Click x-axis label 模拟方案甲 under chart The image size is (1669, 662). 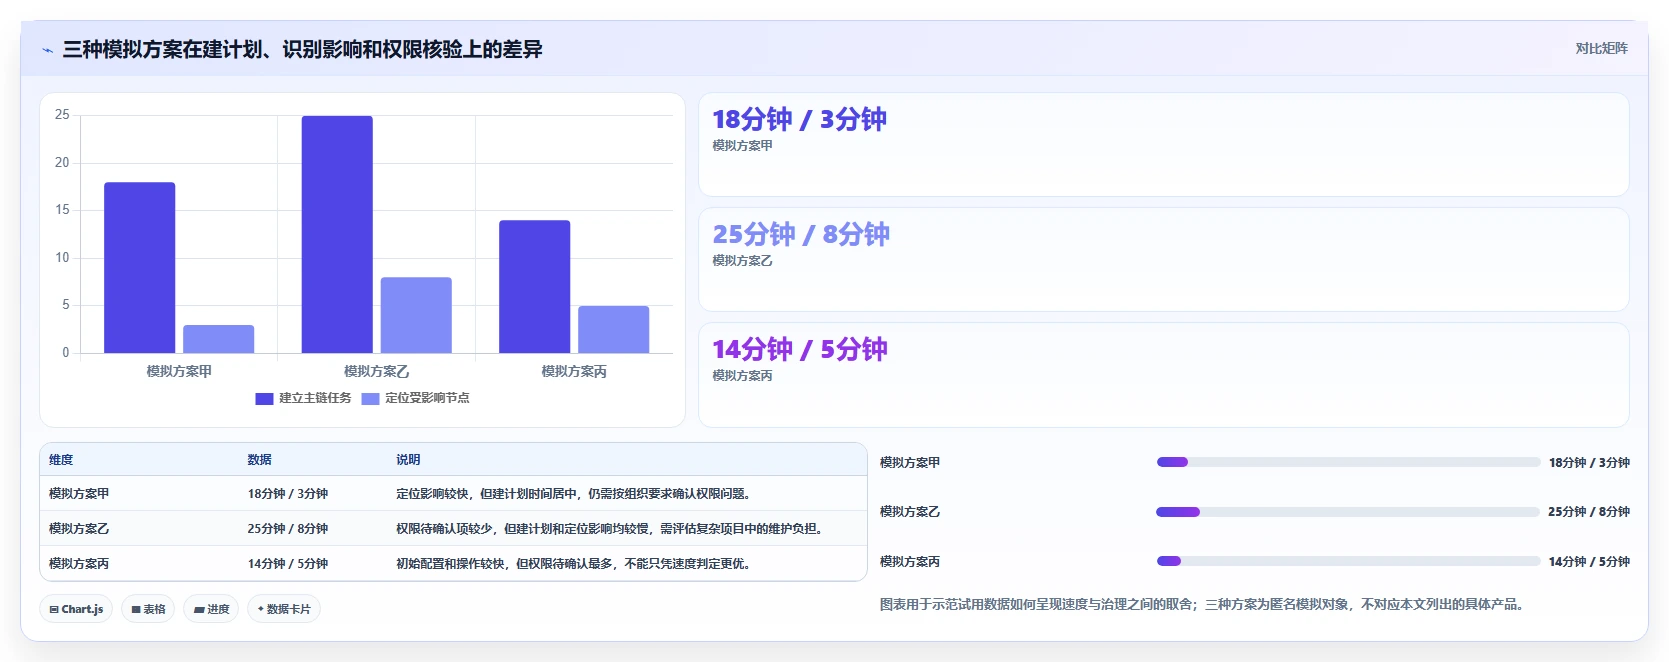click(x=179, y=371)
